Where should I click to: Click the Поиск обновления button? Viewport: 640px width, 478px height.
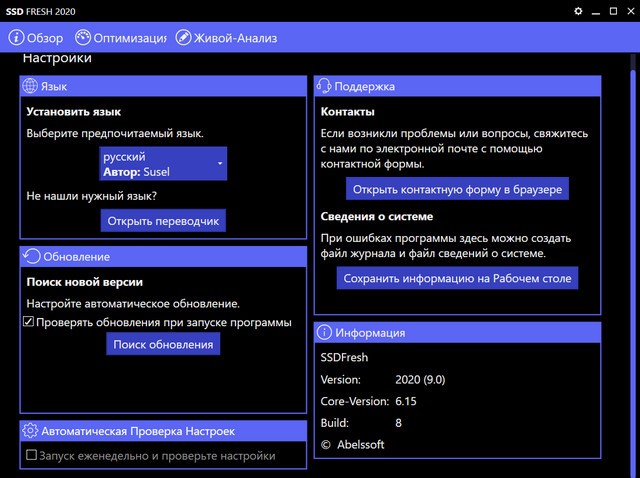coord(163,344)
